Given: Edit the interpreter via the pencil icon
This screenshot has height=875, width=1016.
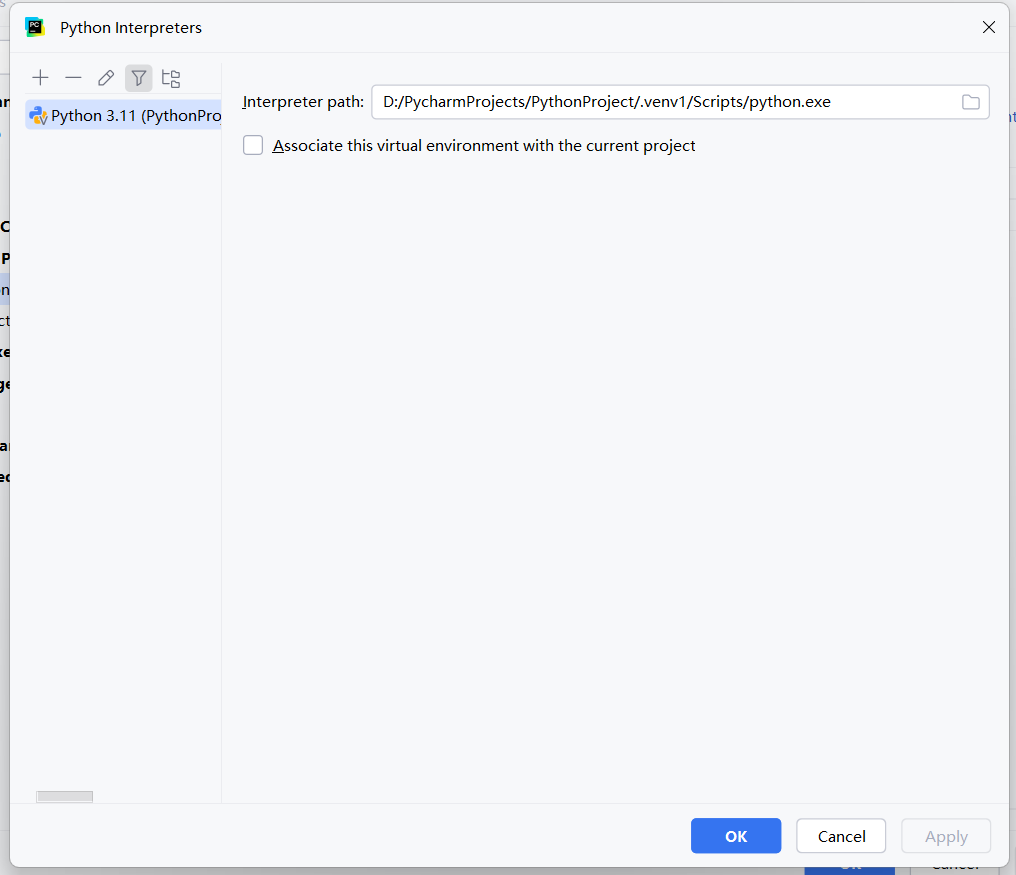Looking at the screenshot, I should coord(105,77).
